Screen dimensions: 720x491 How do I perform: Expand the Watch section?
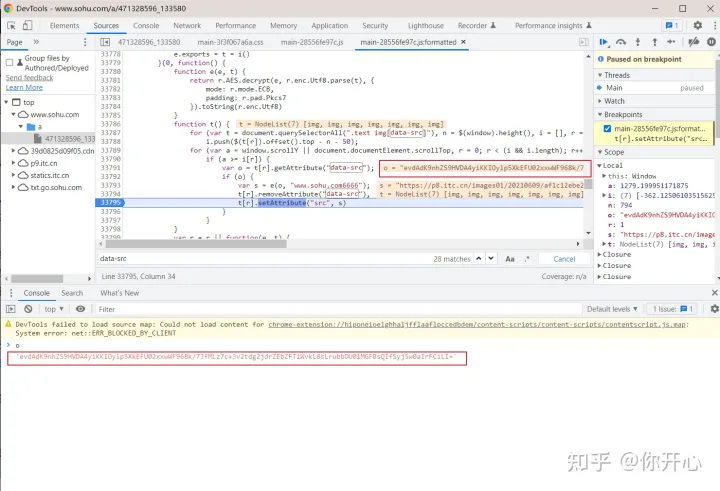[x=613, y=101]
